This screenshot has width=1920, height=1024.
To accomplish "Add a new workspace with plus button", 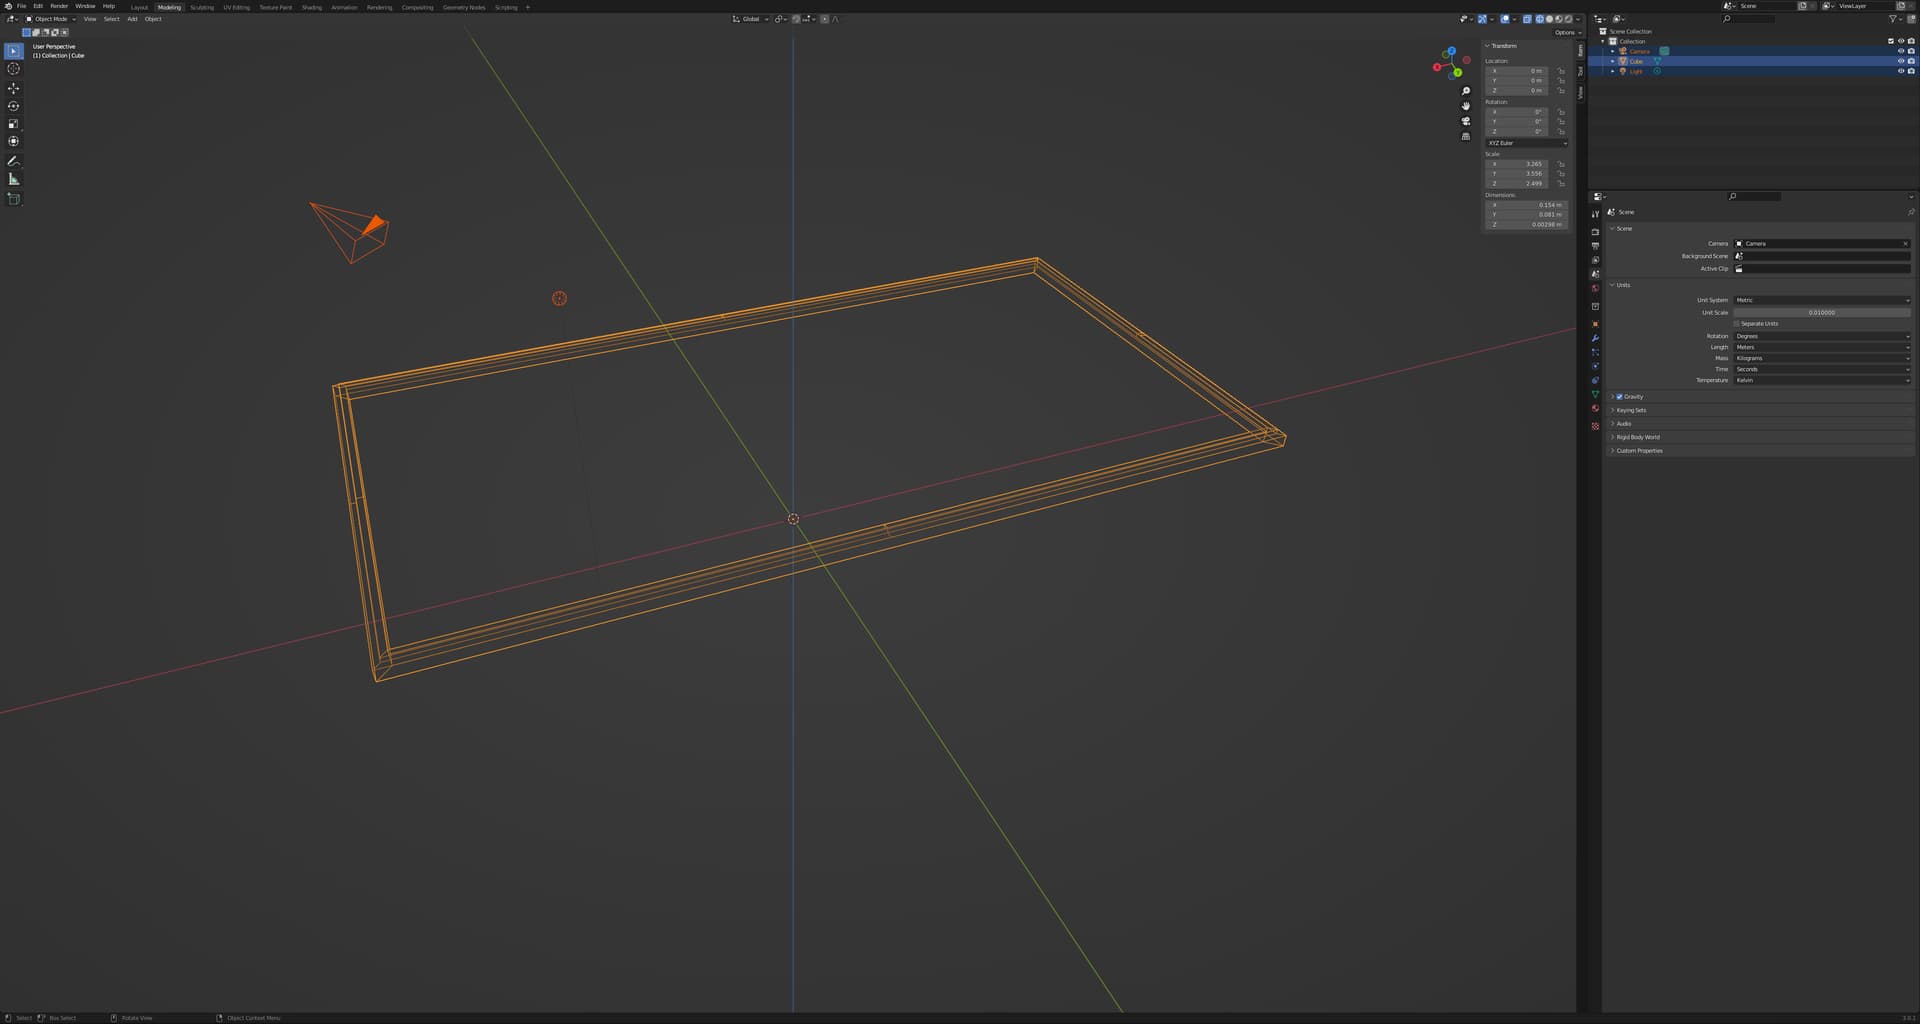I will 528,7.
